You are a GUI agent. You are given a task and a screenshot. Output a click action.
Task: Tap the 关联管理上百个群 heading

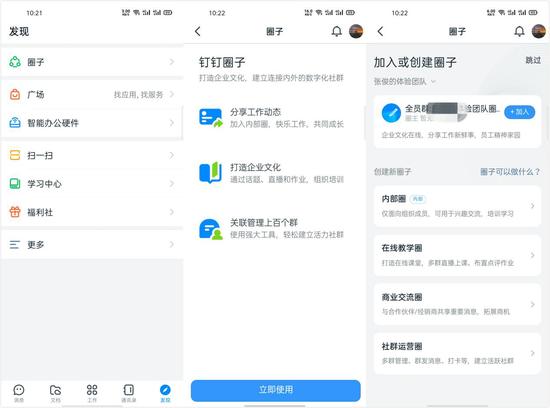click(x=264, y=222)
